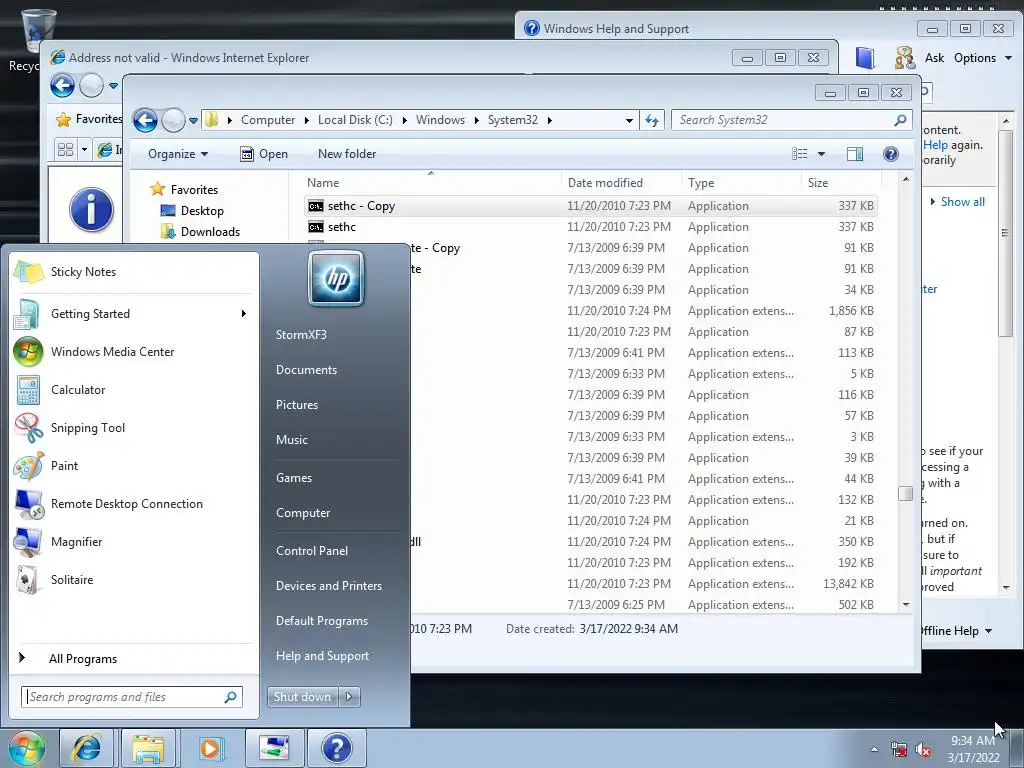Click Explorer refresh address button
This screenshot has height=768, width=1024.
click(x=652, y=120)
